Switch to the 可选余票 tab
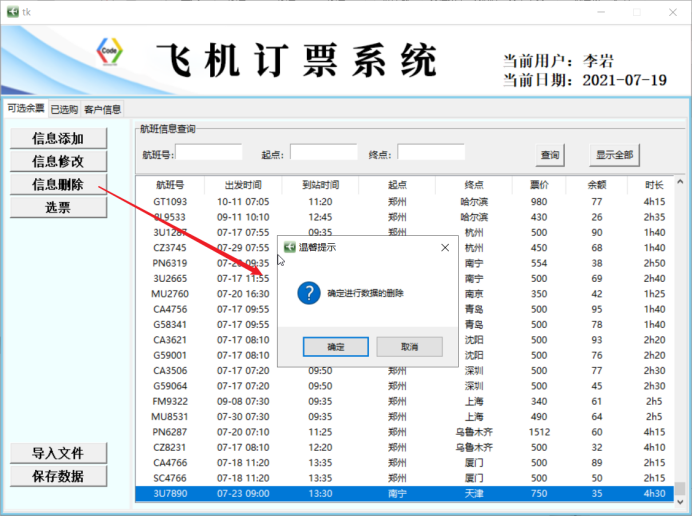Image resolution: width=692 pixels, height=516 pixels. point(26,108)
